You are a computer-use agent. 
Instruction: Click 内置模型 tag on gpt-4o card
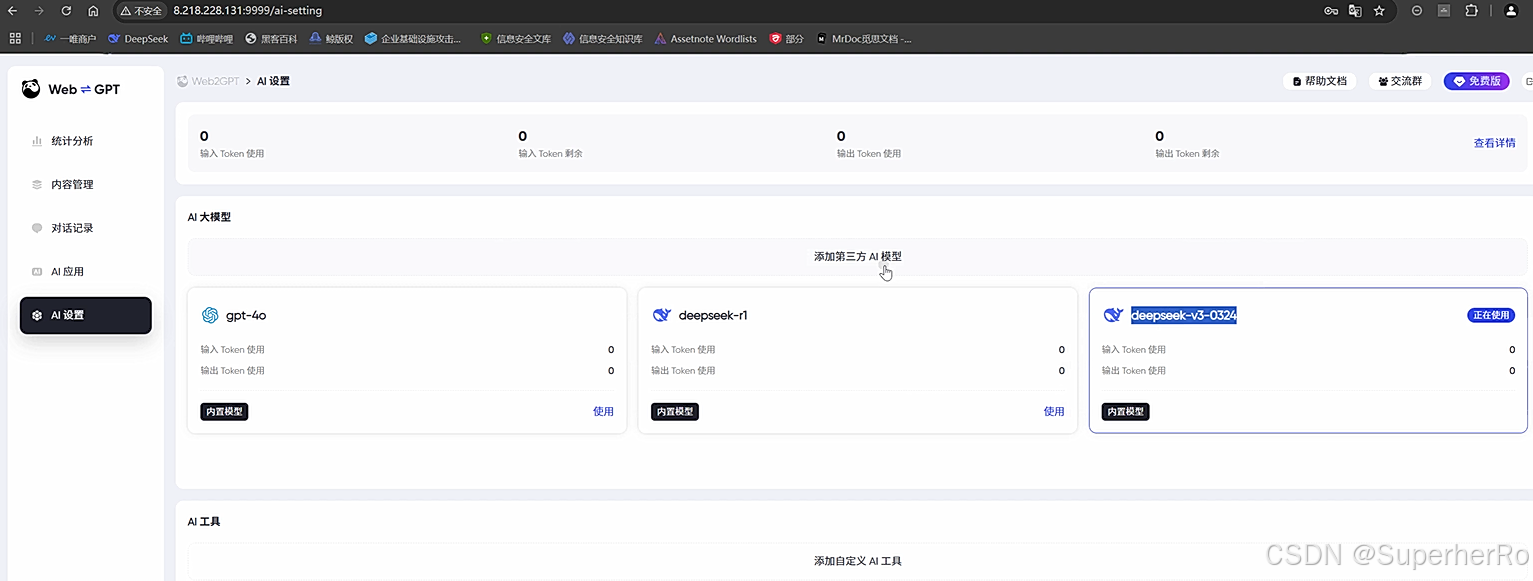click(x=224, y=411)
